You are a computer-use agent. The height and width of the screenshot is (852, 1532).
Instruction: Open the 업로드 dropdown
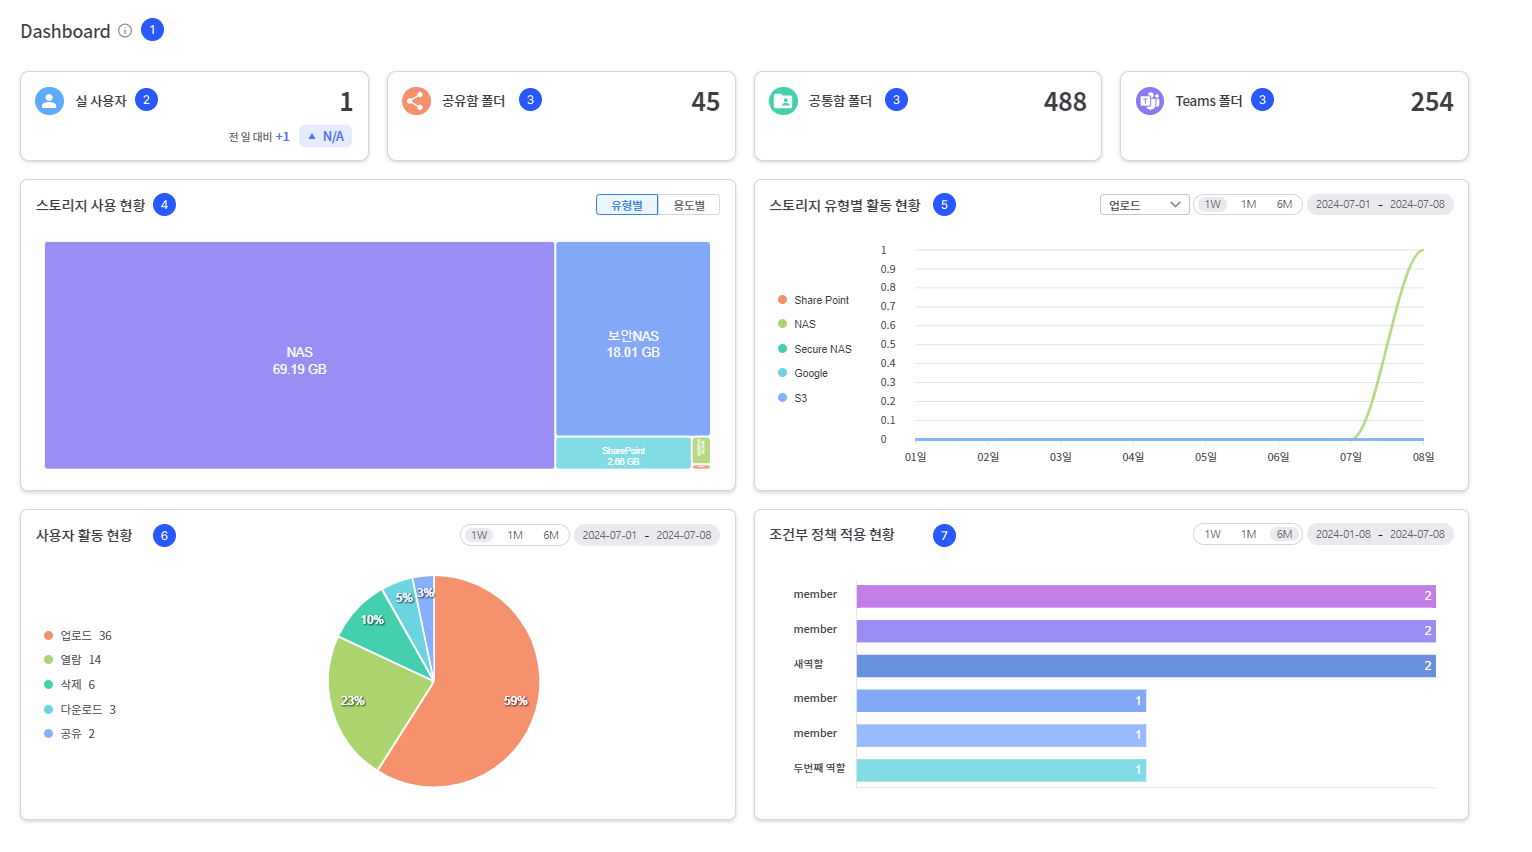pos(1144,204)
